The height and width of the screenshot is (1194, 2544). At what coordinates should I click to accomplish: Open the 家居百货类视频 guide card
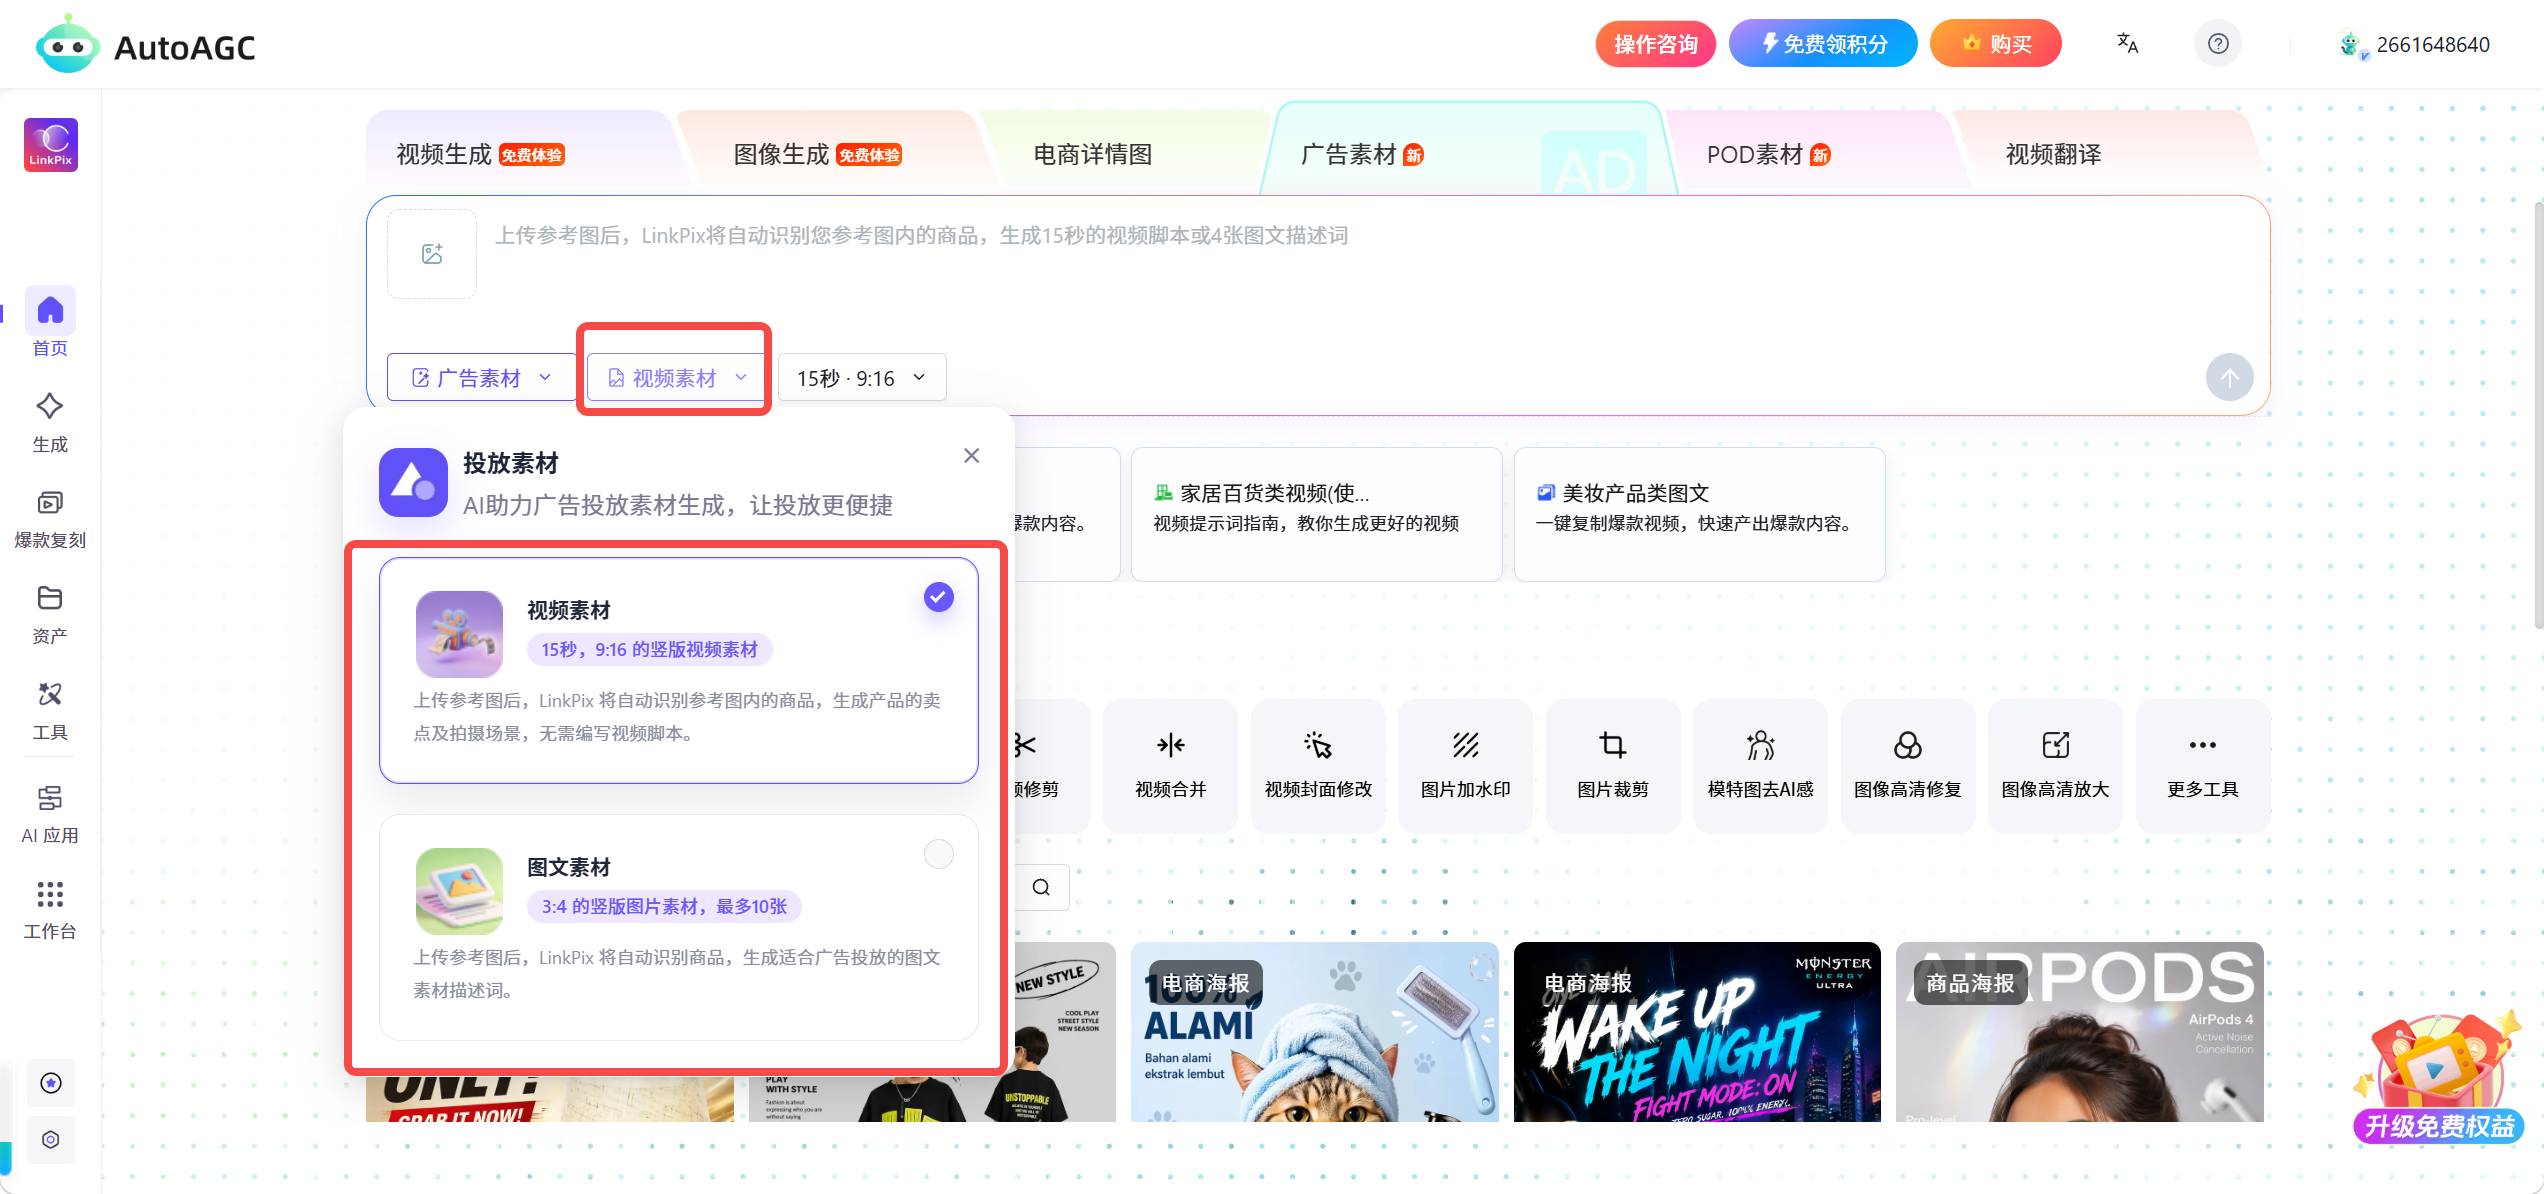1316,514
